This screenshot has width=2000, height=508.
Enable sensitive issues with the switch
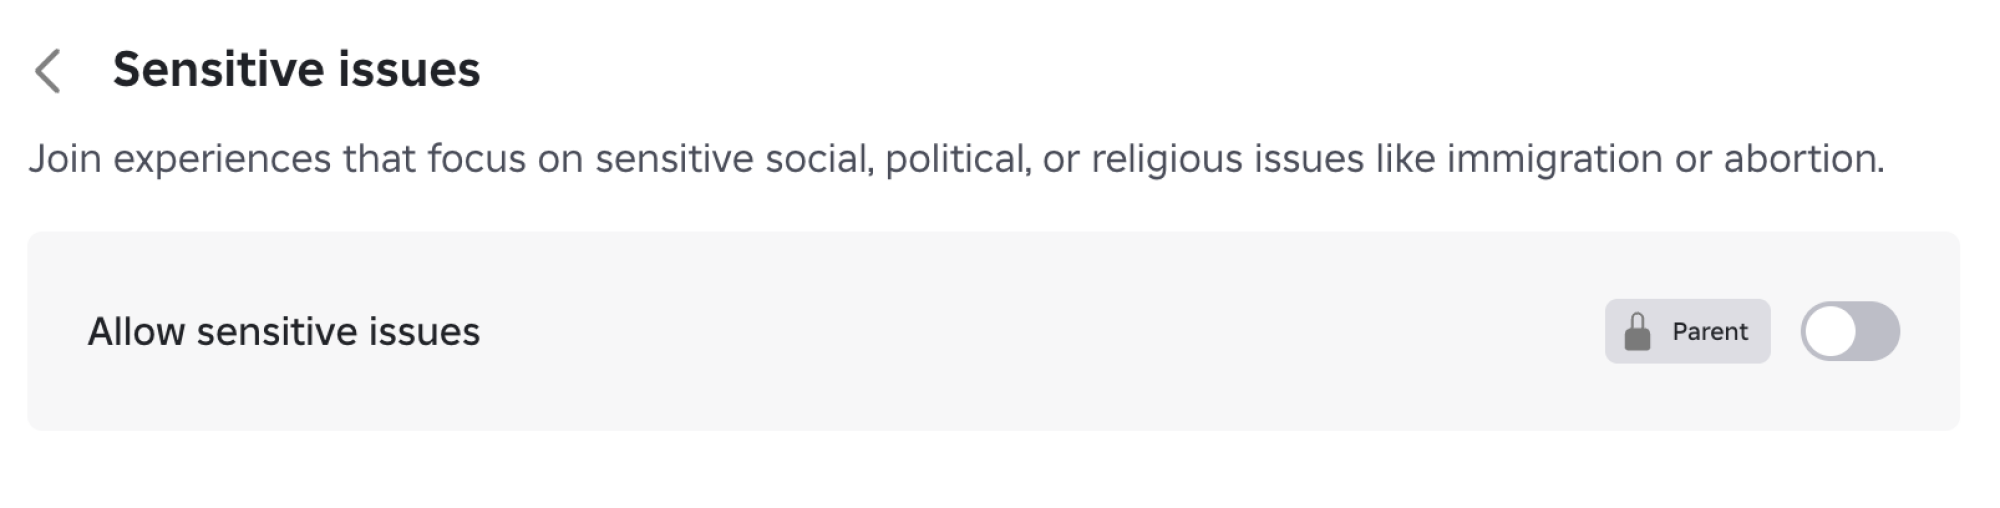[1849, 332]
